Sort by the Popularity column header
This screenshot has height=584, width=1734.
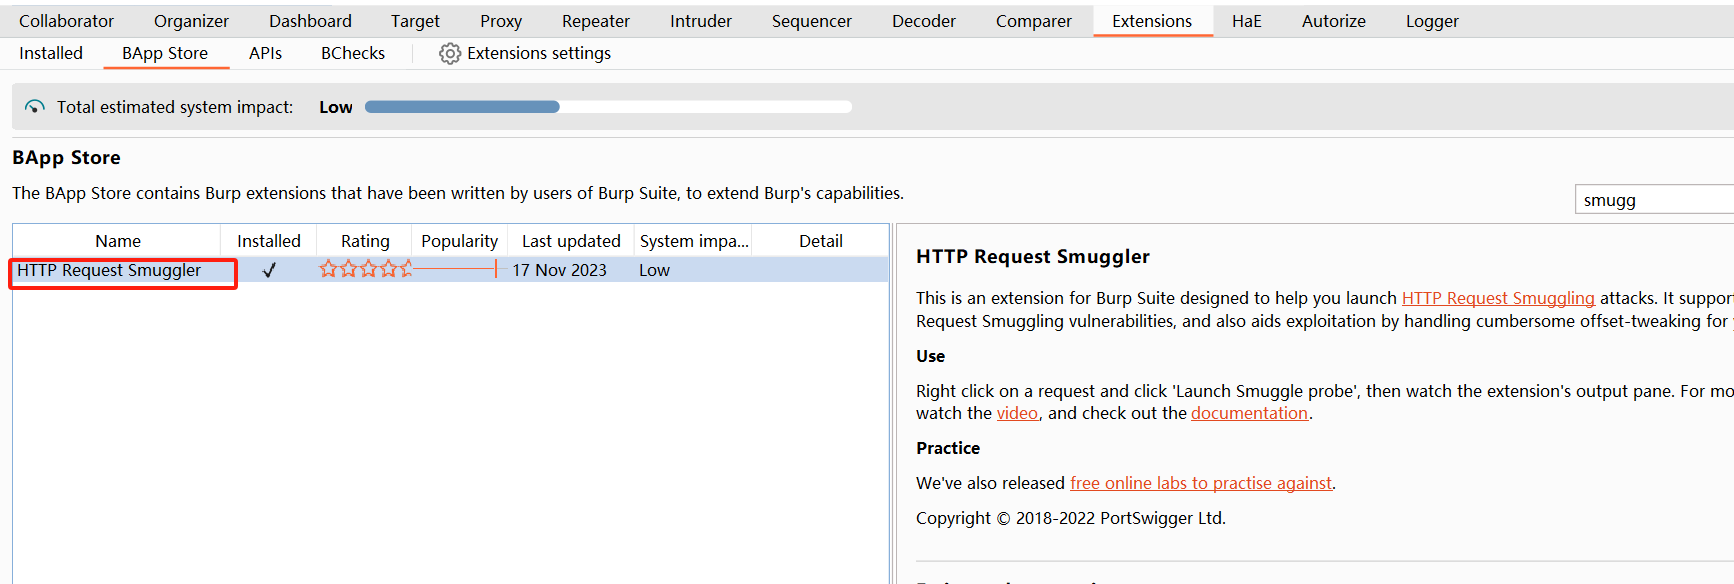coord(460,241)
